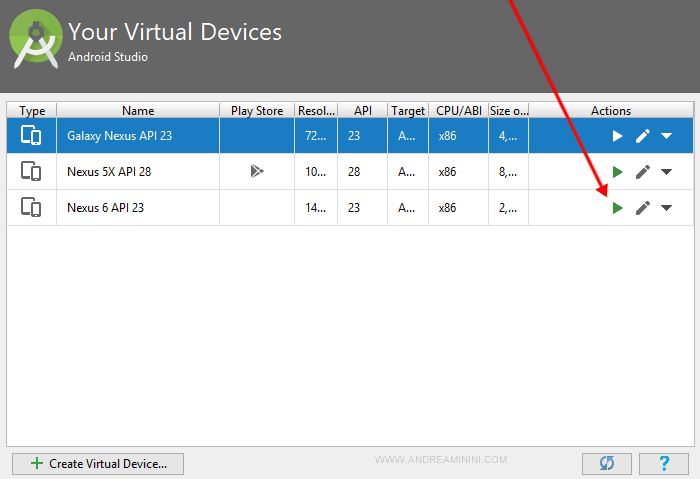Image resolution: width=700 pixels, height=479 pixels.
Task: Launch the Nexus 6 API 23 emulator
Action: pos(617,208)
